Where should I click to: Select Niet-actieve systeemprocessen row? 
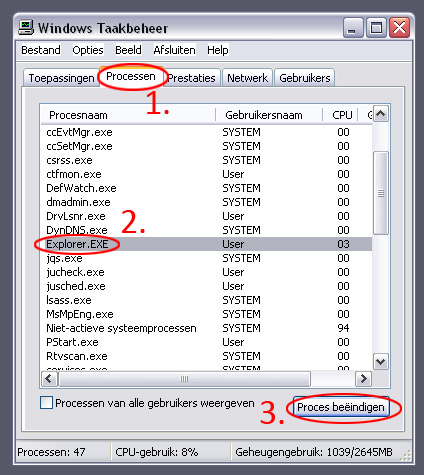pyautogui.click(x=206, y=328)
